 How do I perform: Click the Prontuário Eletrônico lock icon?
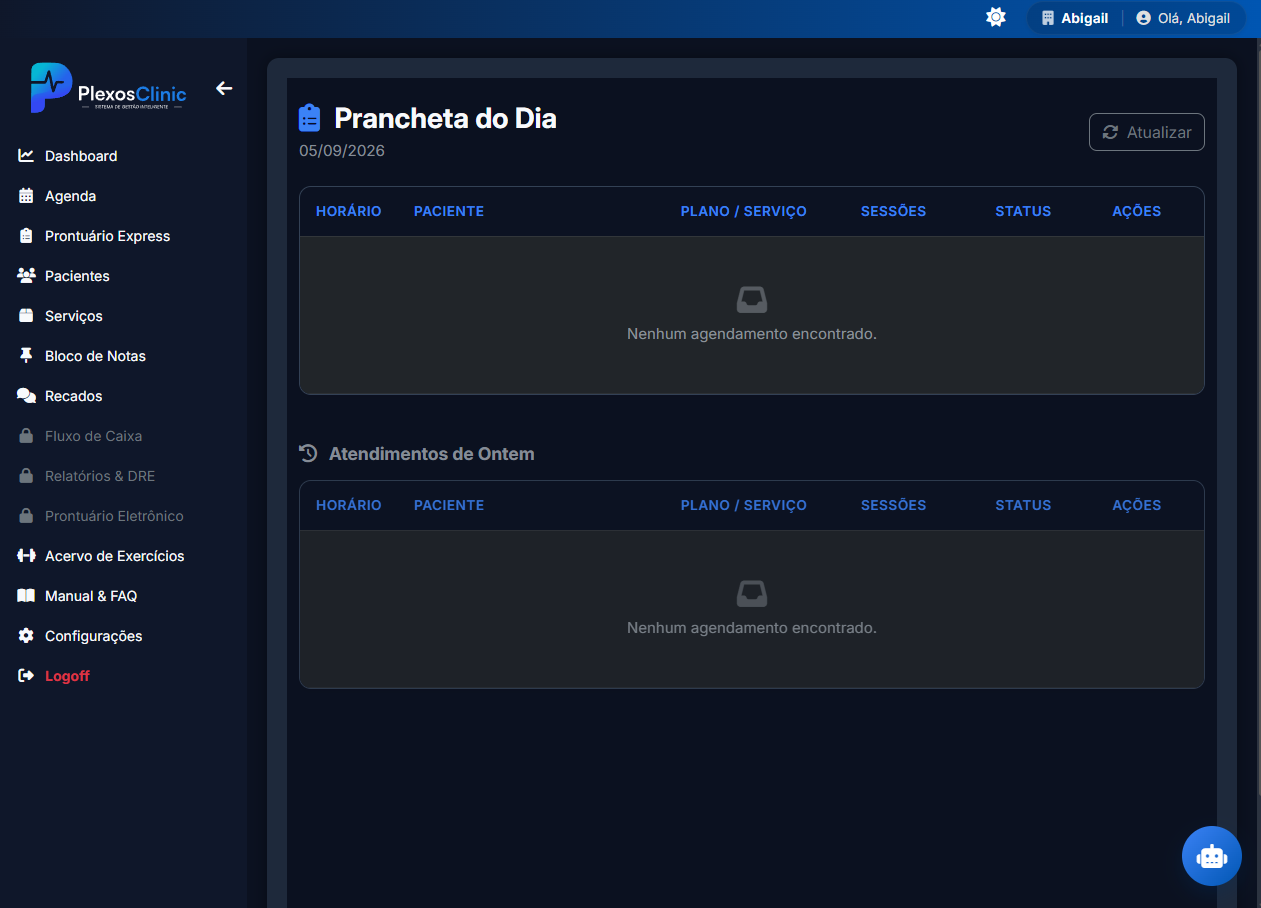coord(26,516)
